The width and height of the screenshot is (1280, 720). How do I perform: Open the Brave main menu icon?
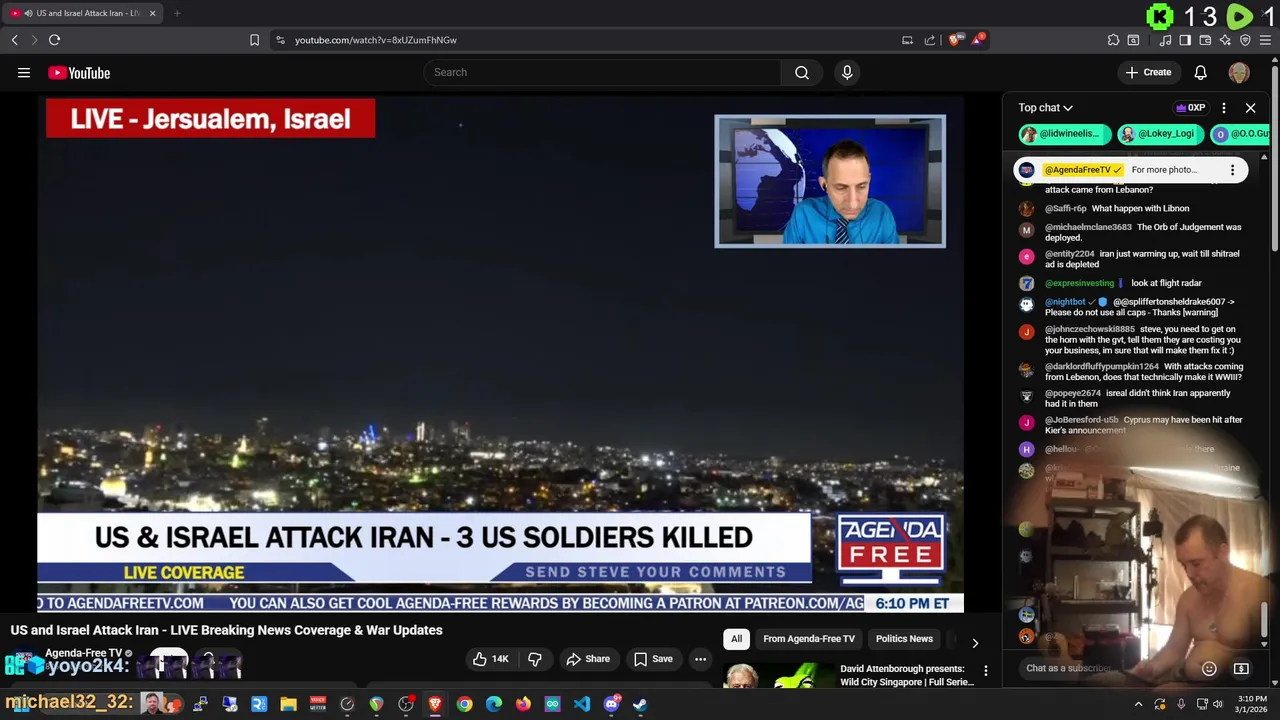coord(1266,40)
